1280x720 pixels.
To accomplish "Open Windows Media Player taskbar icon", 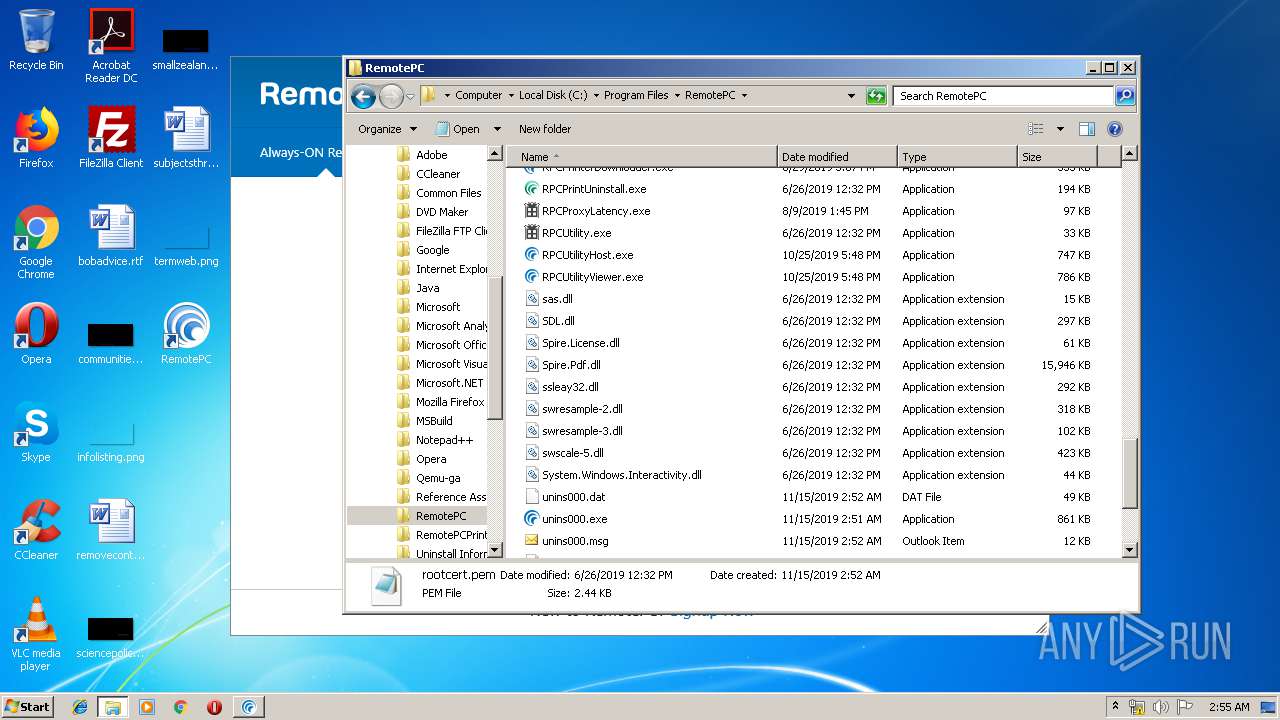I will [x=147, y=707].
